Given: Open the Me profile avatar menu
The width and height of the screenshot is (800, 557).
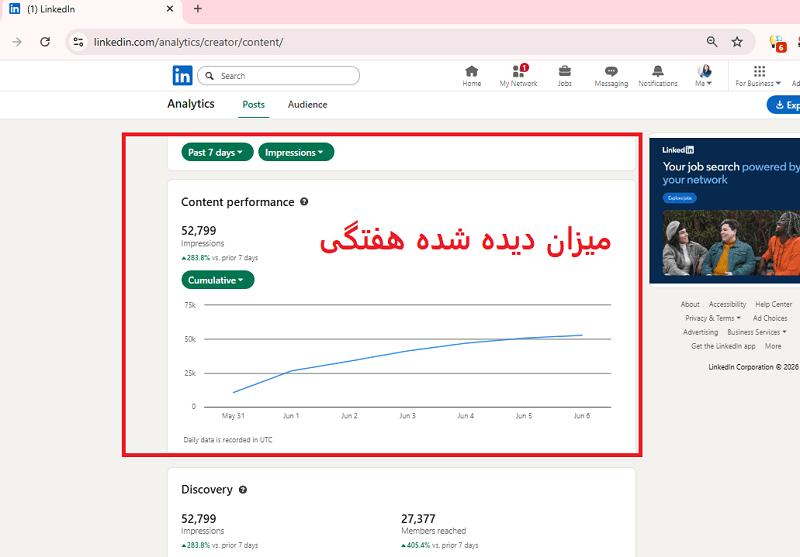Looking at the screenshot, I should [x=704, y=76].
